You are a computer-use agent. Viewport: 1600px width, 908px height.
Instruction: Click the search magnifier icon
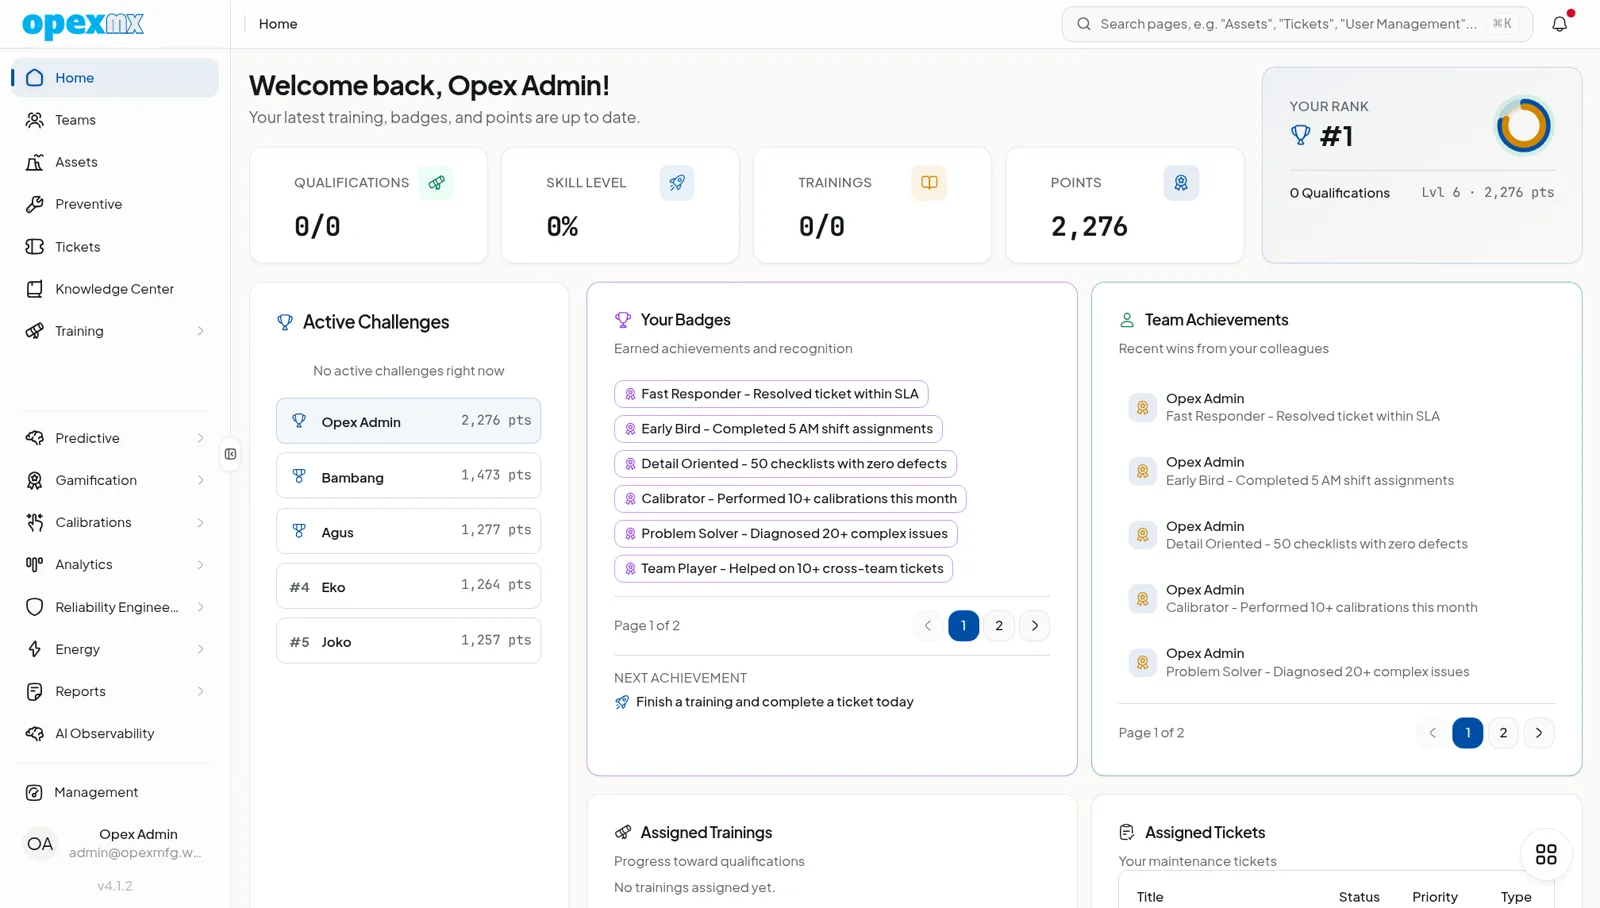1084,24
